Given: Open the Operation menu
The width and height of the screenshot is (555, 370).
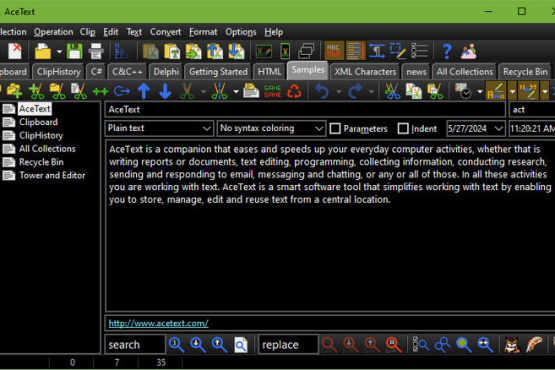Looking at the screenshot, I should point(53,32).
